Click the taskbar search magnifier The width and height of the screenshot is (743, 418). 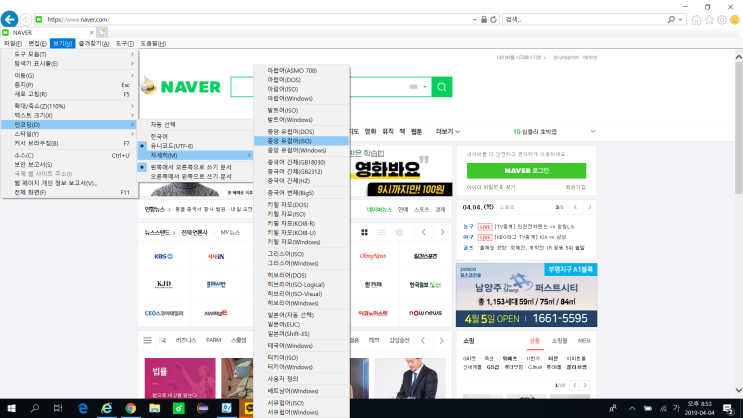(x=35, y=408)
